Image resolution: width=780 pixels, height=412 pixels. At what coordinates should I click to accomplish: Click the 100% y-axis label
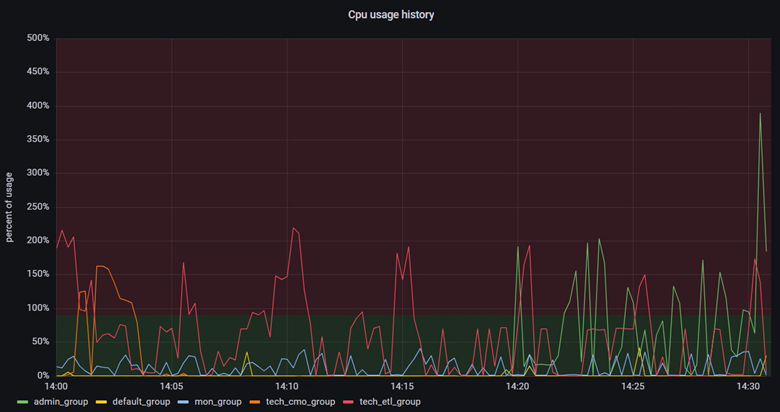coord(38,308)
